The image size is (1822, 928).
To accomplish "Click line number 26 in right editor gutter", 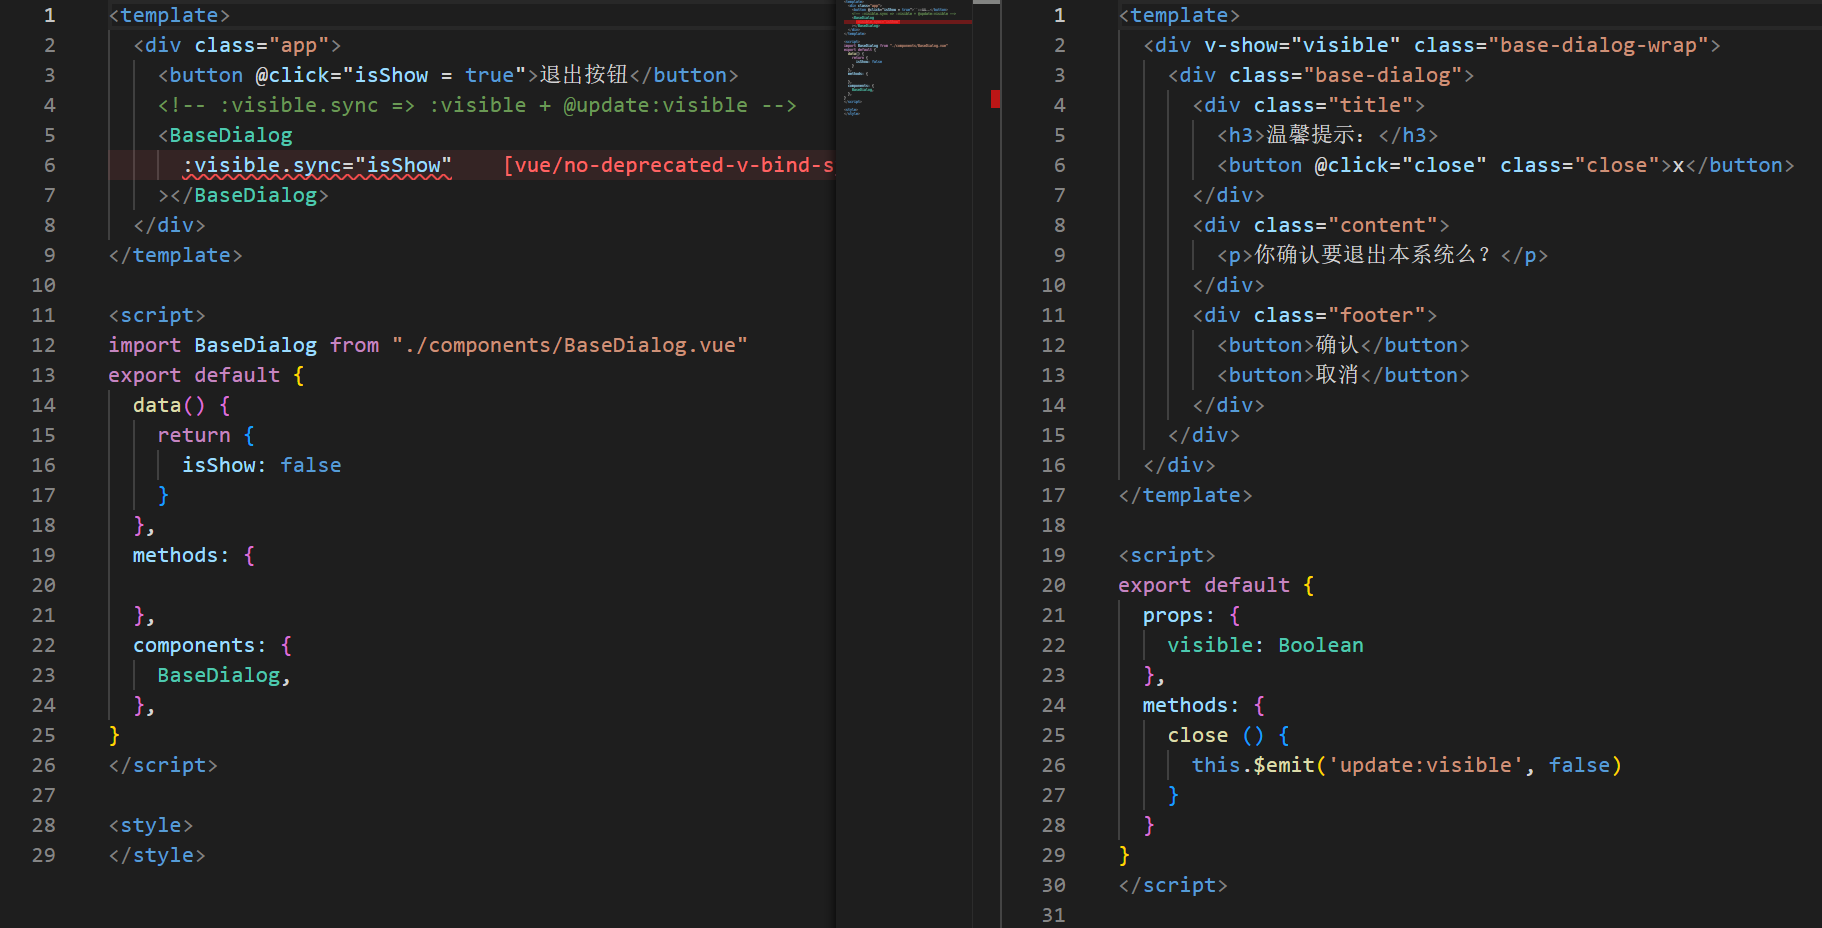I will click(x=1054, y=765).
